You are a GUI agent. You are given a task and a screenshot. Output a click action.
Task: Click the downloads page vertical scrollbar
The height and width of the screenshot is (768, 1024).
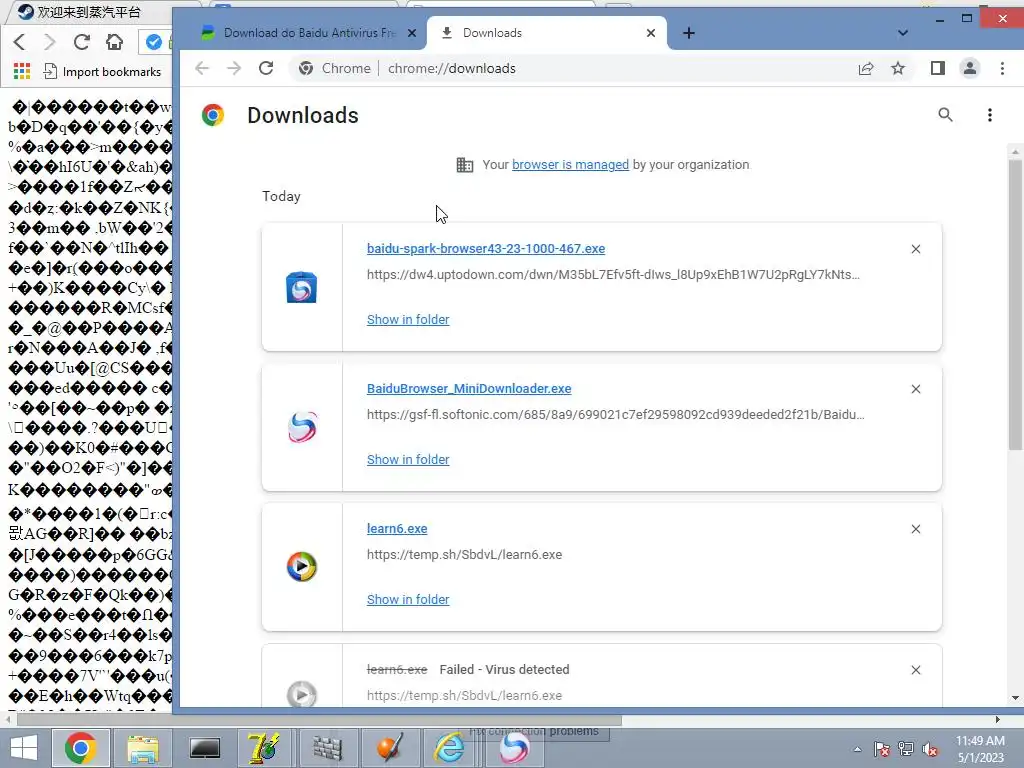pos(1015,304)
